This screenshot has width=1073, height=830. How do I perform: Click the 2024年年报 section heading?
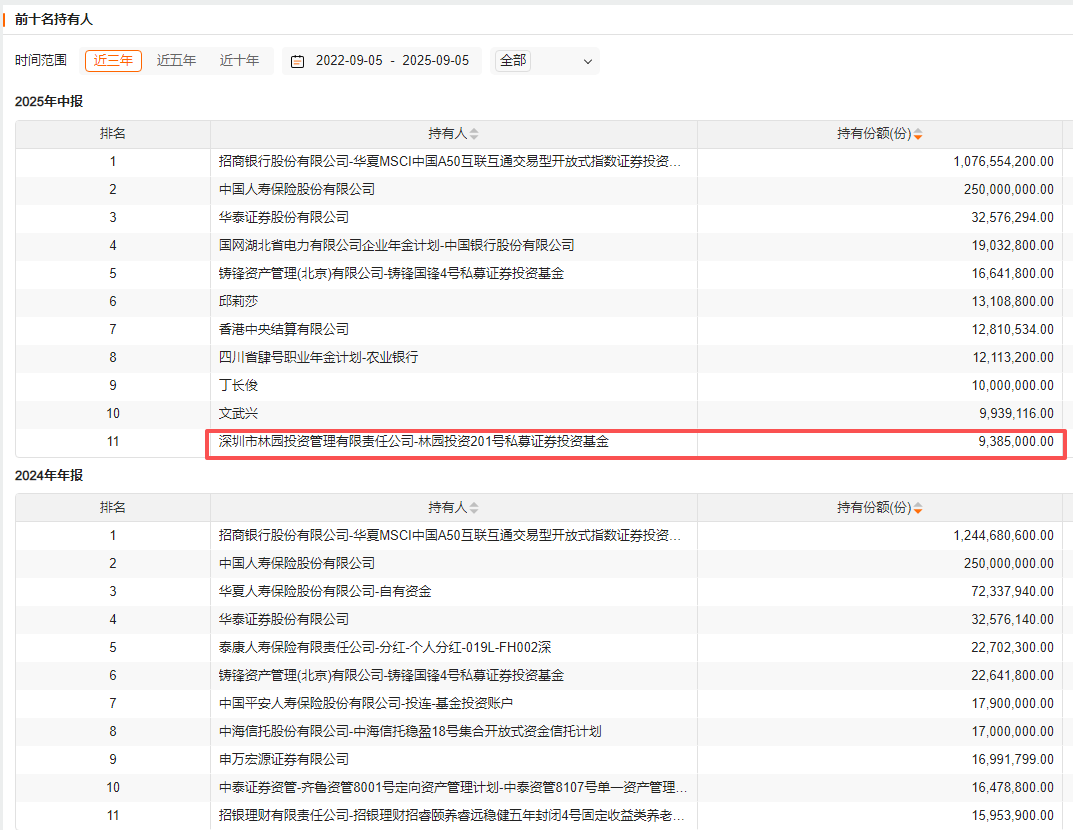pyautogui.click(x=49, y=475)
